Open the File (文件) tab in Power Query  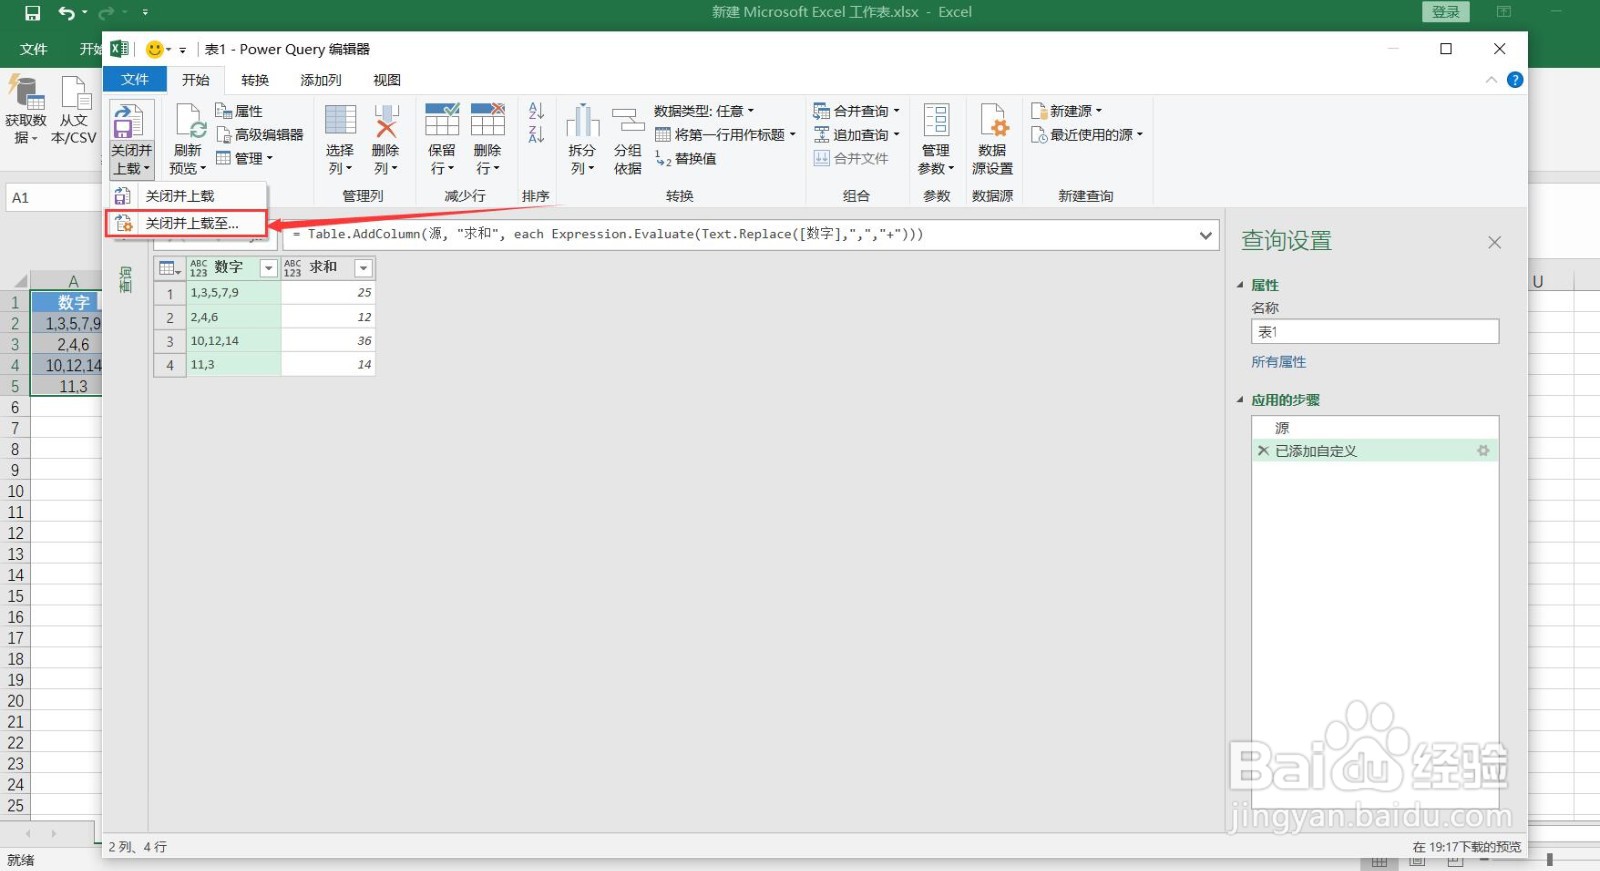click(135, 80)
